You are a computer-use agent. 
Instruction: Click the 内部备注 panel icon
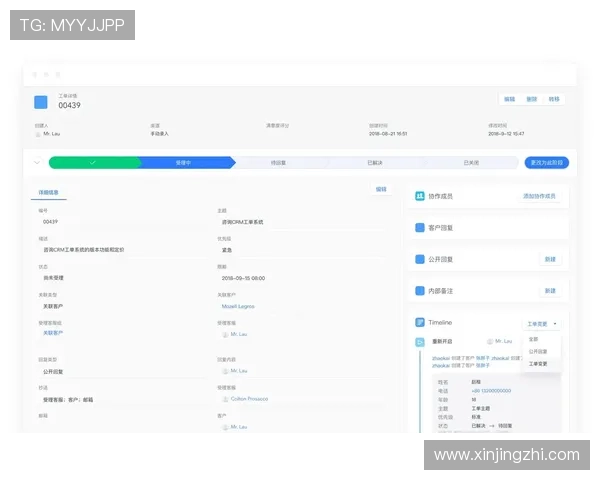click(x=420, y=291)
